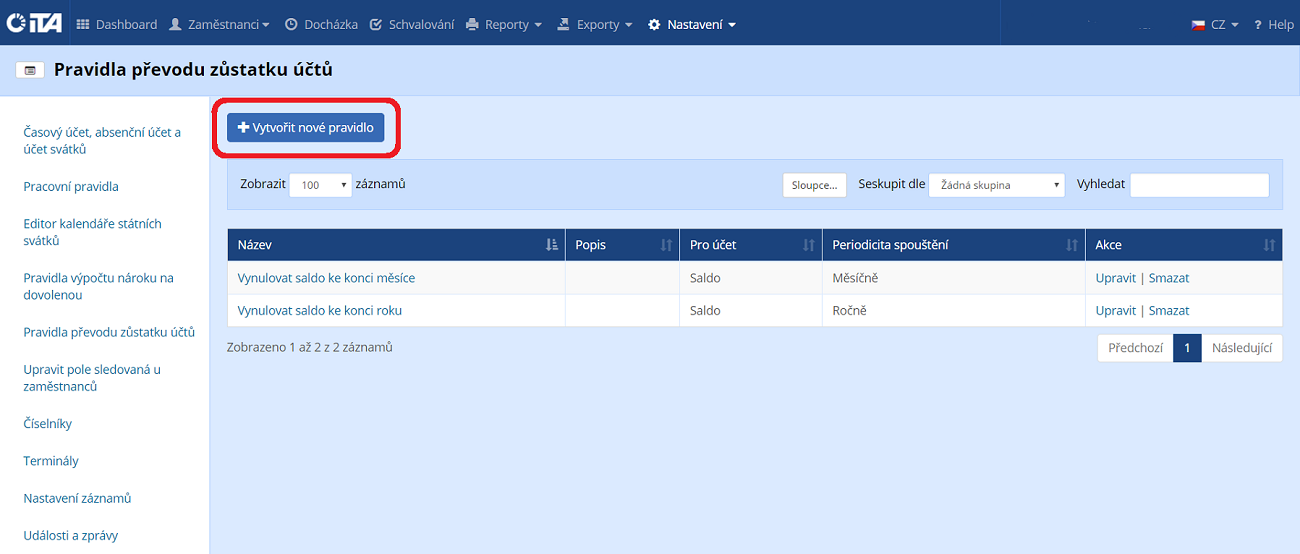Sort by Periodicita spouštění column arrows
1300x554 pixels.
(x=1072, y=245)
